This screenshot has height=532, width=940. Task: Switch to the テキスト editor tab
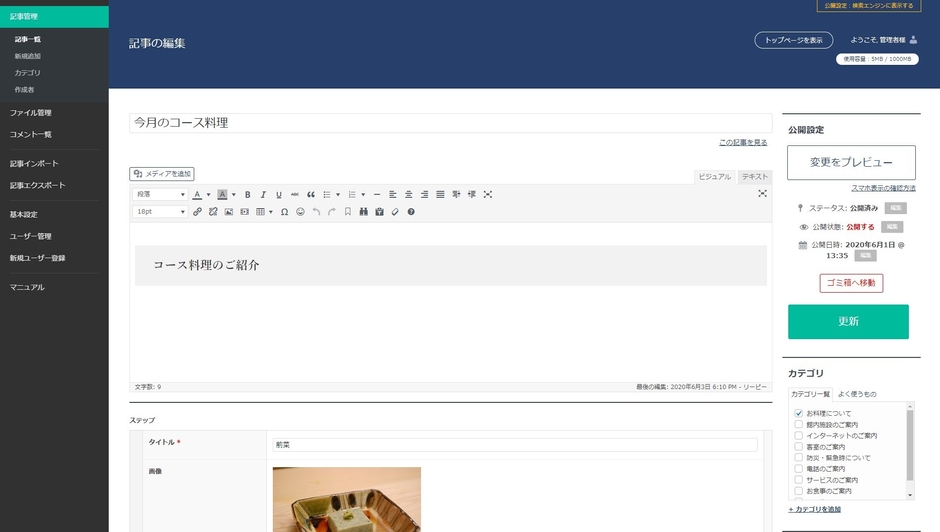[x=754, y=177]
